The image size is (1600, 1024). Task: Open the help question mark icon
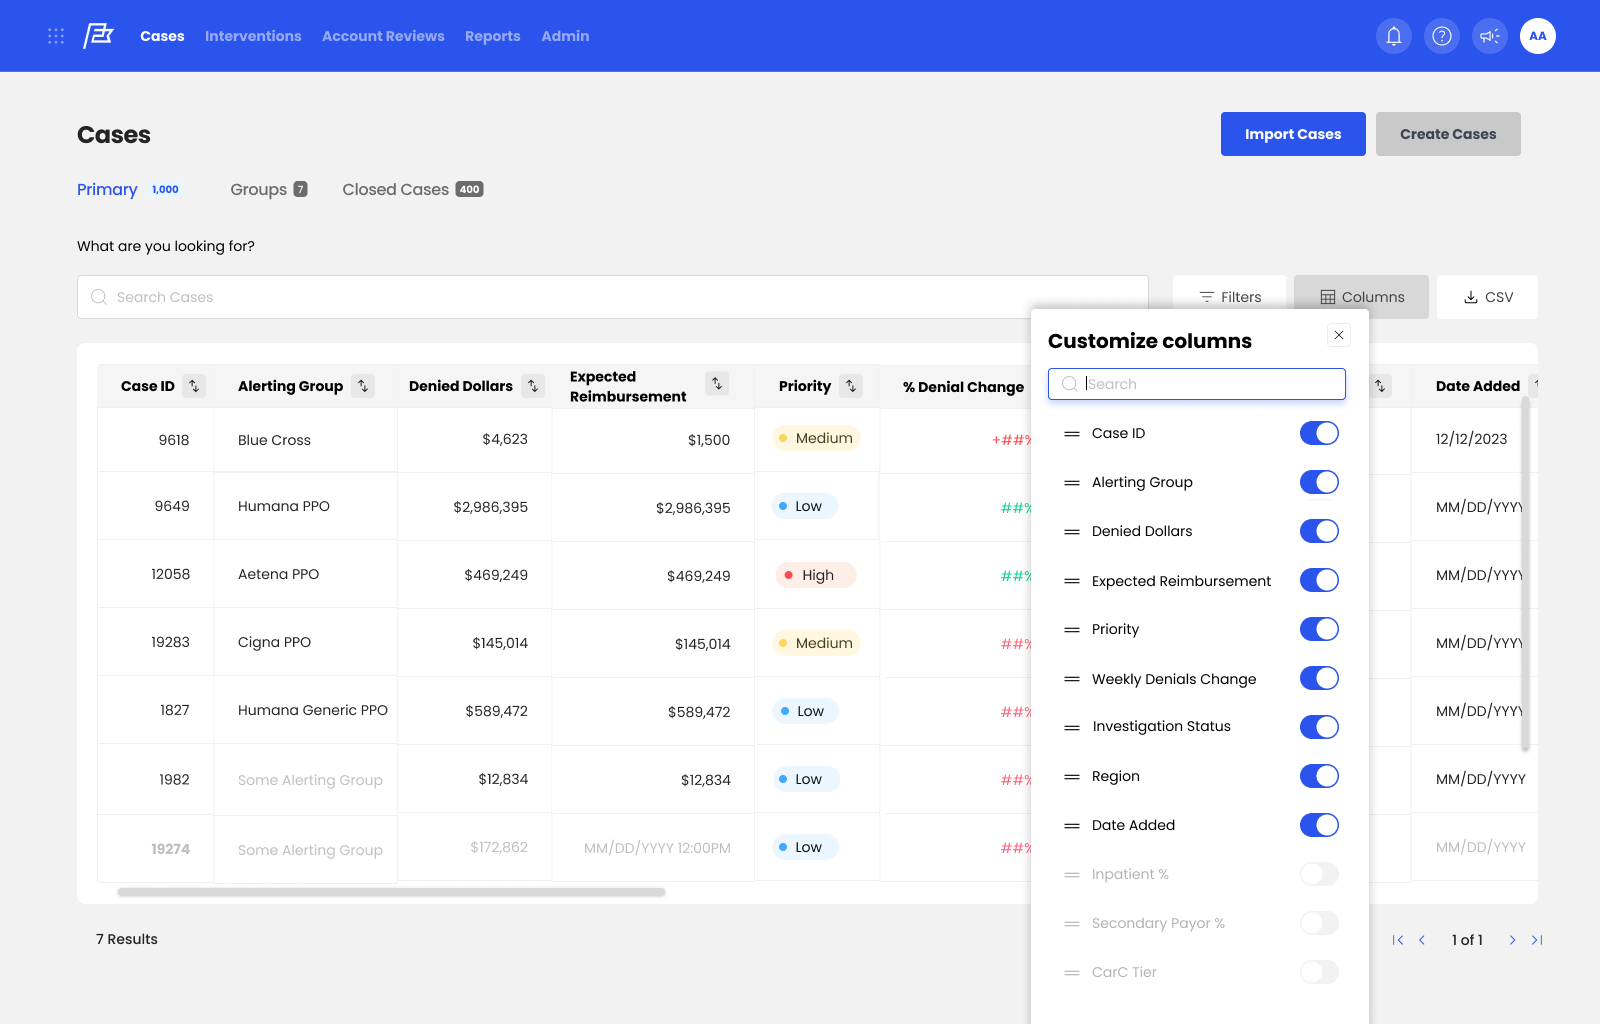point(1442,36)
